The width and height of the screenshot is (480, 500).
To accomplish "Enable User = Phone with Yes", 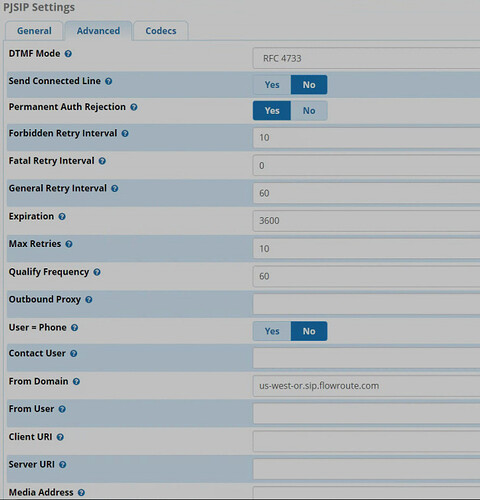I will coord(272,331).
